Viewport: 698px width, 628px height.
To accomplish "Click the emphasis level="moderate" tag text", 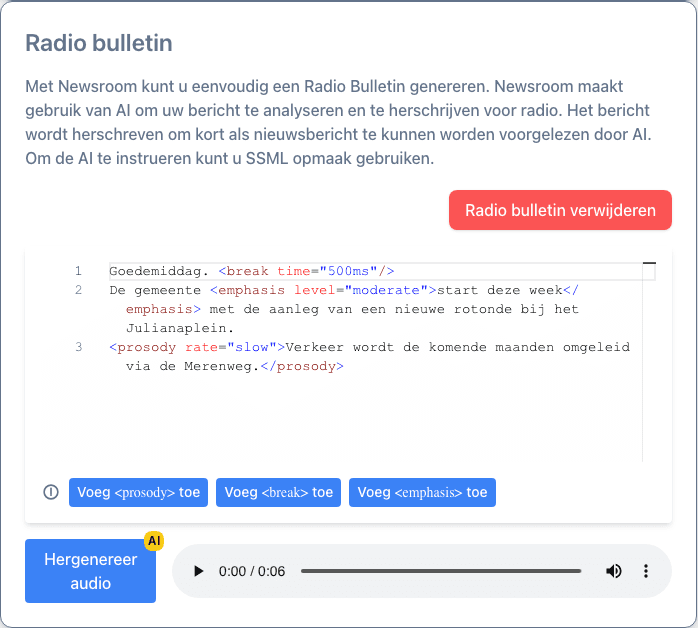I will [323, 290].
